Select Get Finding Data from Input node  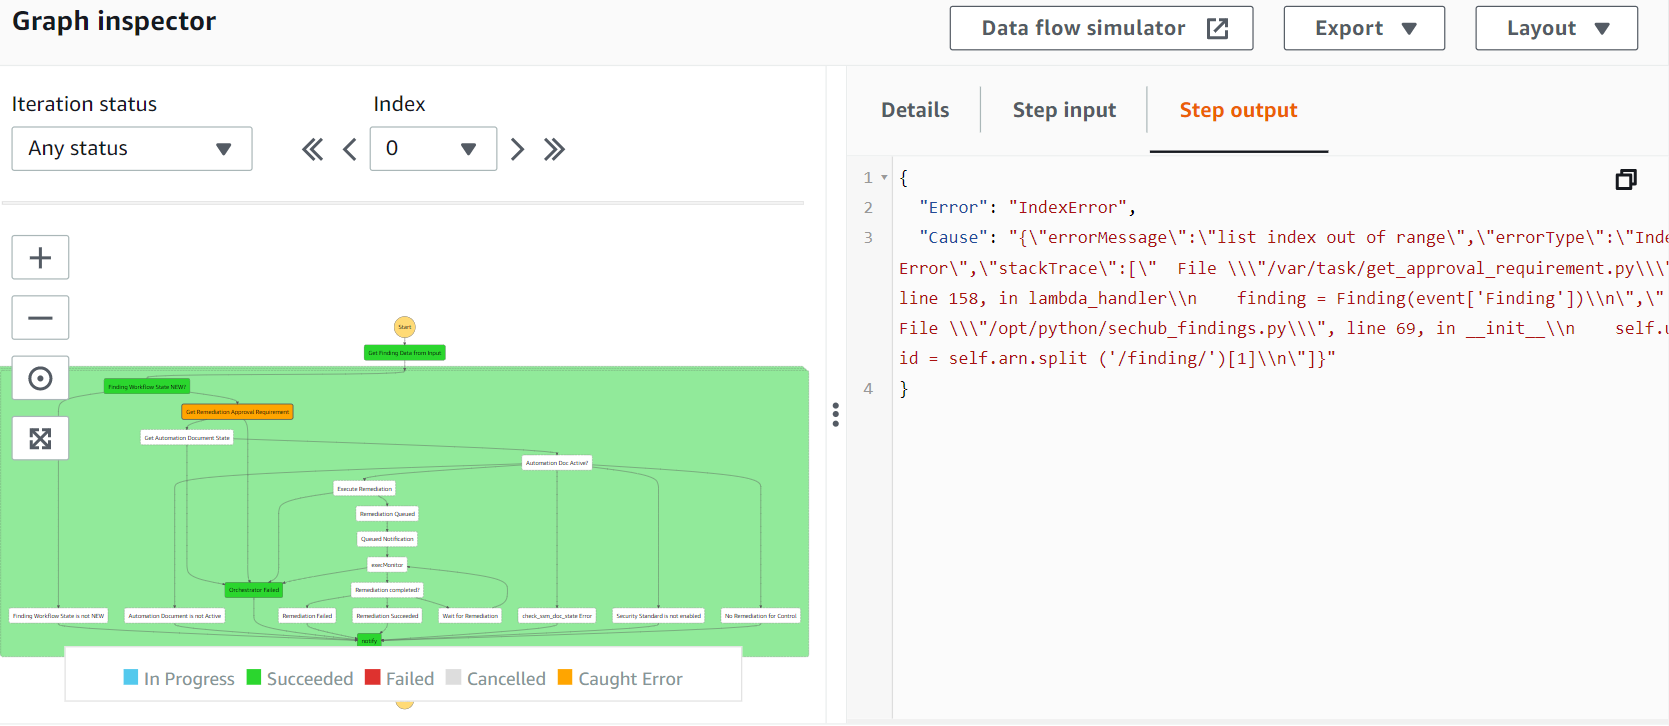(x=405, y=353)
